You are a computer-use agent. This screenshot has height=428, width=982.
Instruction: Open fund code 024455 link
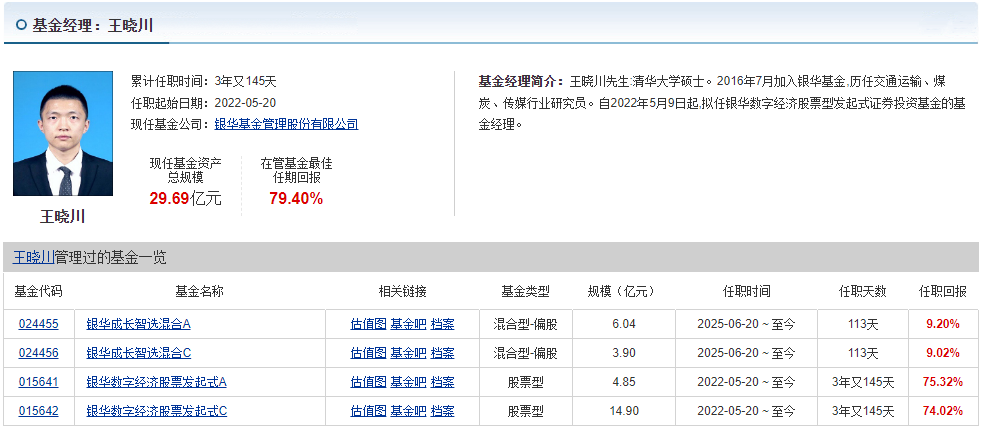pyautogui.click(x=38, y=324)
